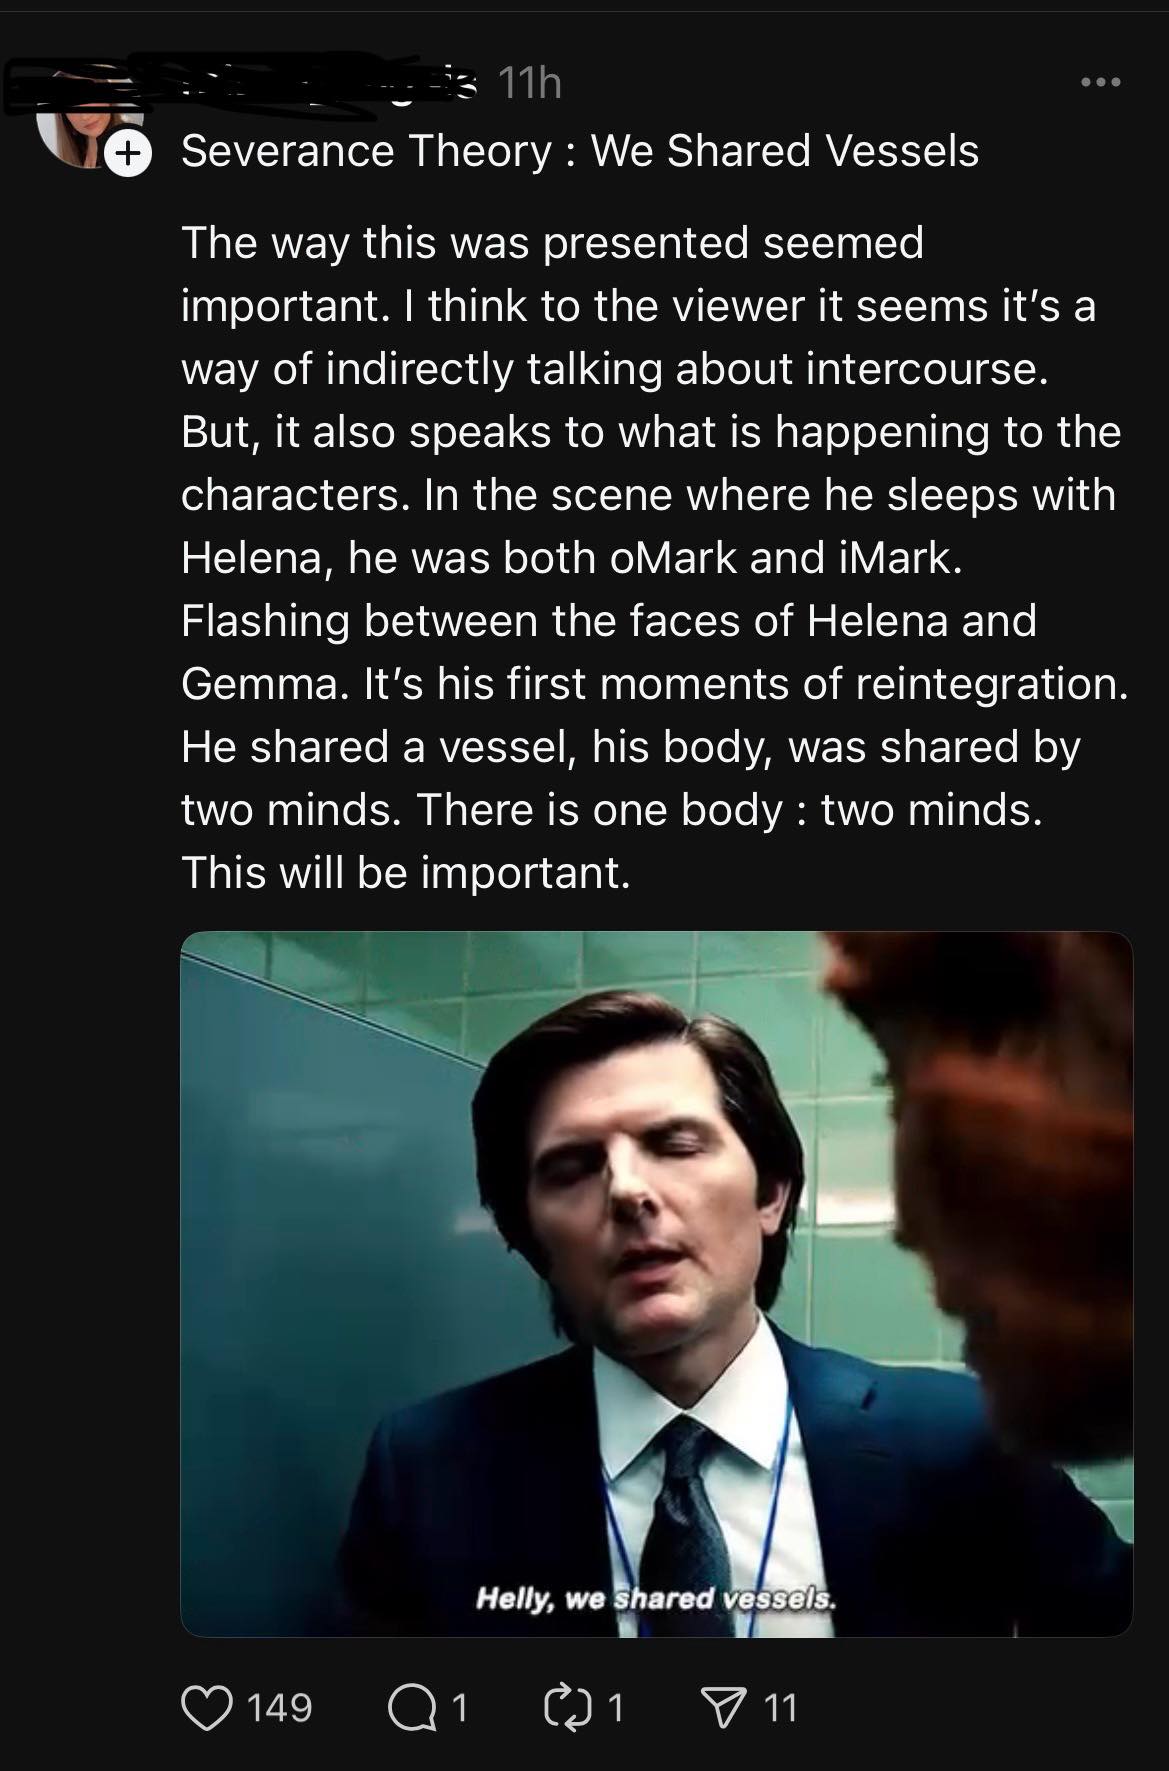
Task: Tap the 'This will be important.' line
Action: click(x=406, y=872)
